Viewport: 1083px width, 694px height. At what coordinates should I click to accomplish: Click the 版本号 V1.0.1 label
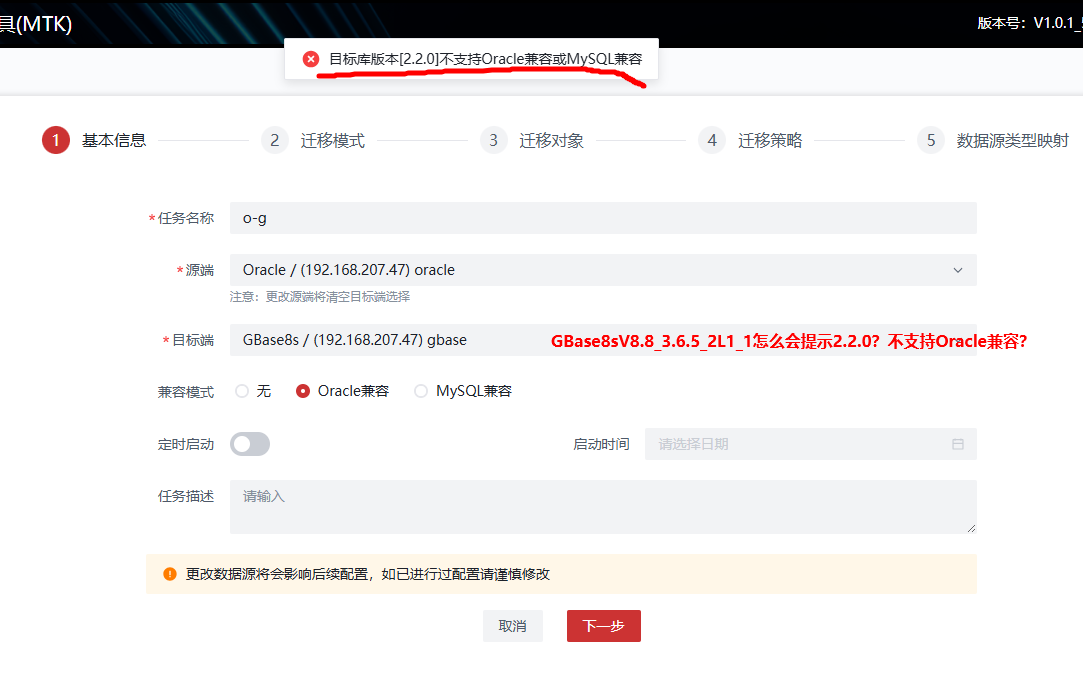click(x=1030, y=23)
